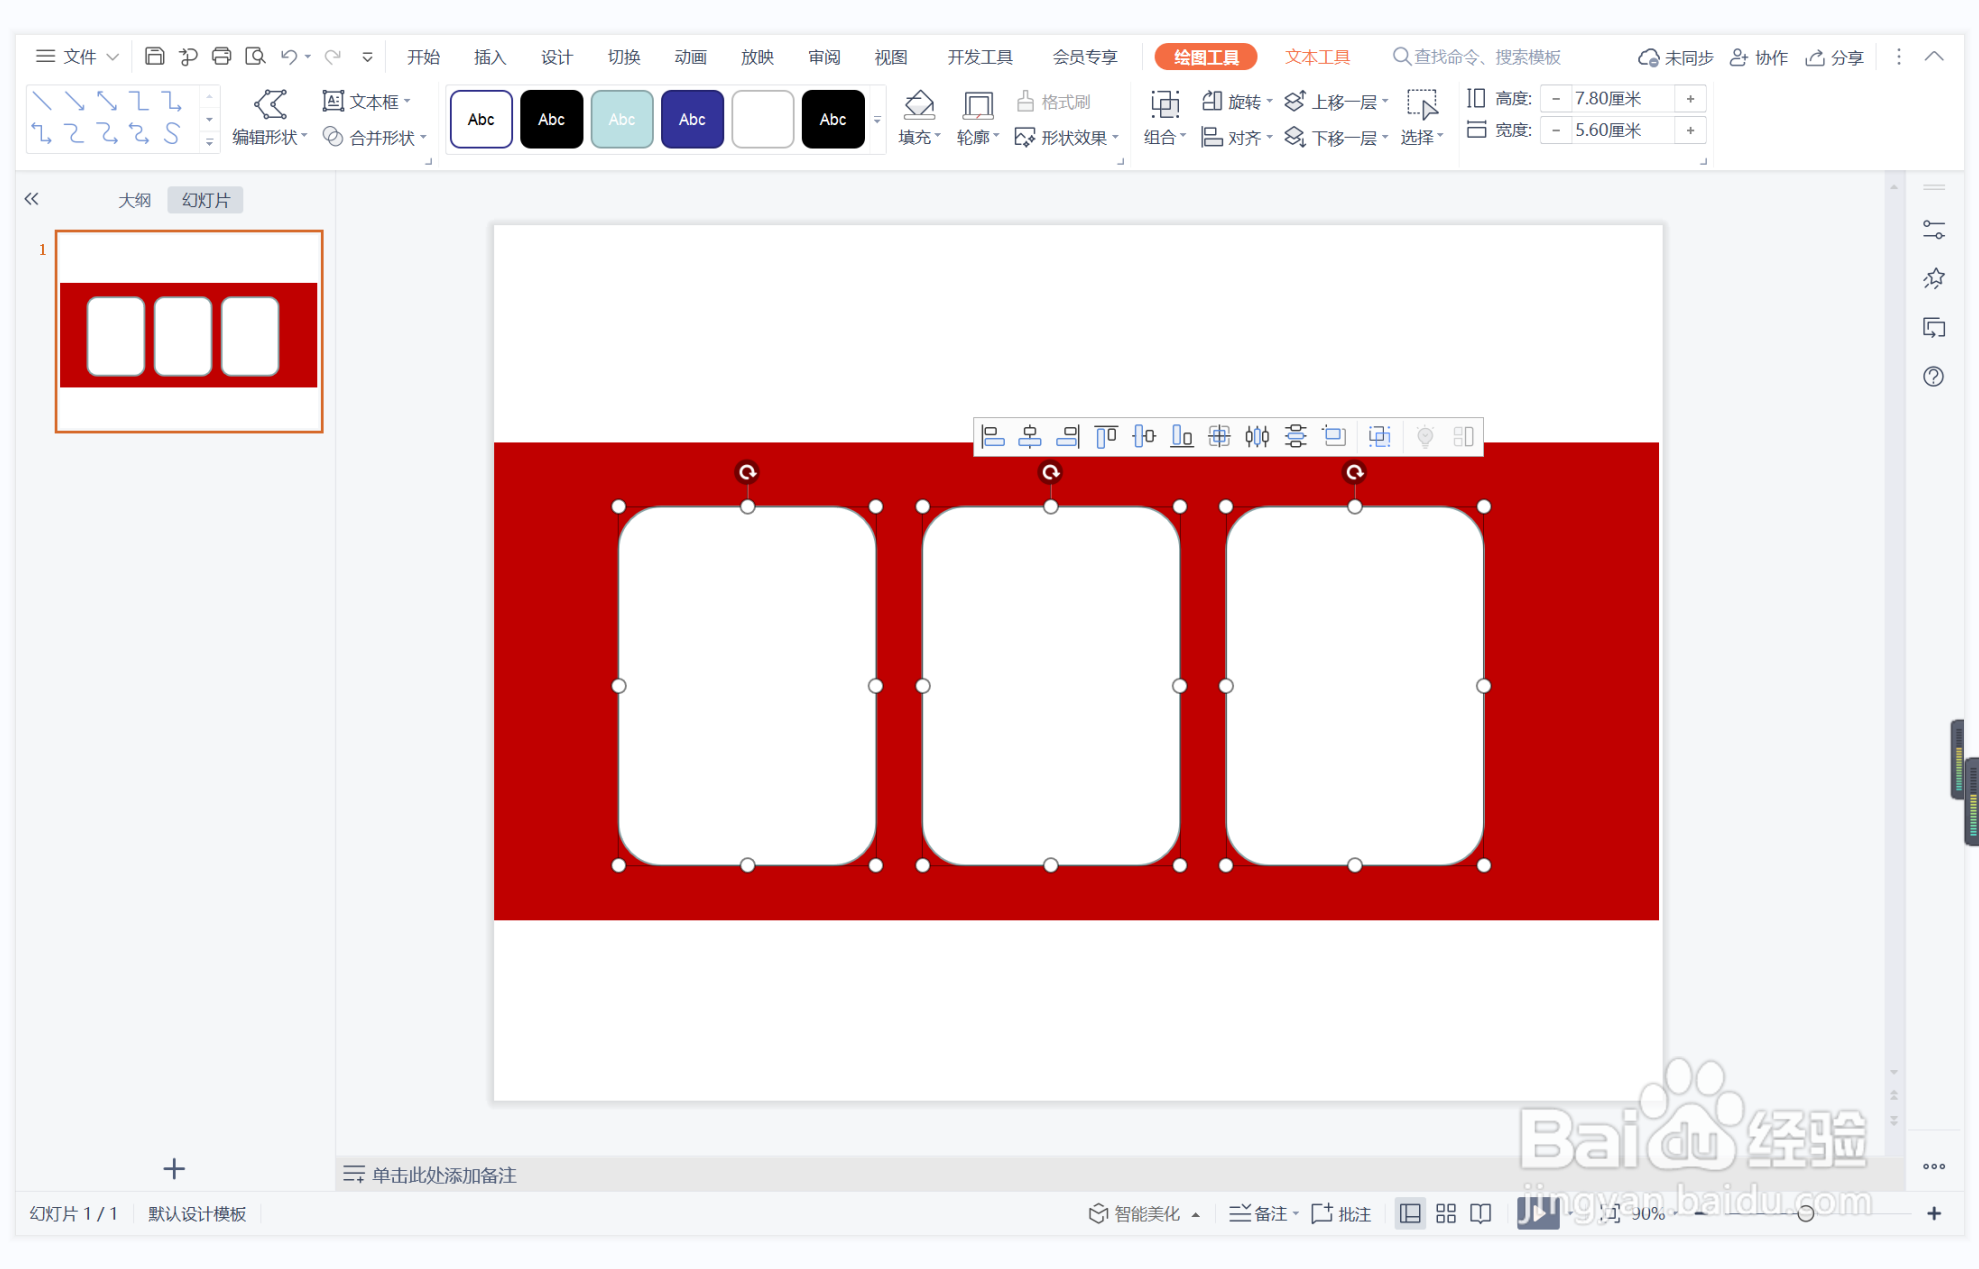The width and height of the screenshot is (1979, 1269).
Task: Open the 智能美化 dropdown in status bar
Action: 1144,1213
